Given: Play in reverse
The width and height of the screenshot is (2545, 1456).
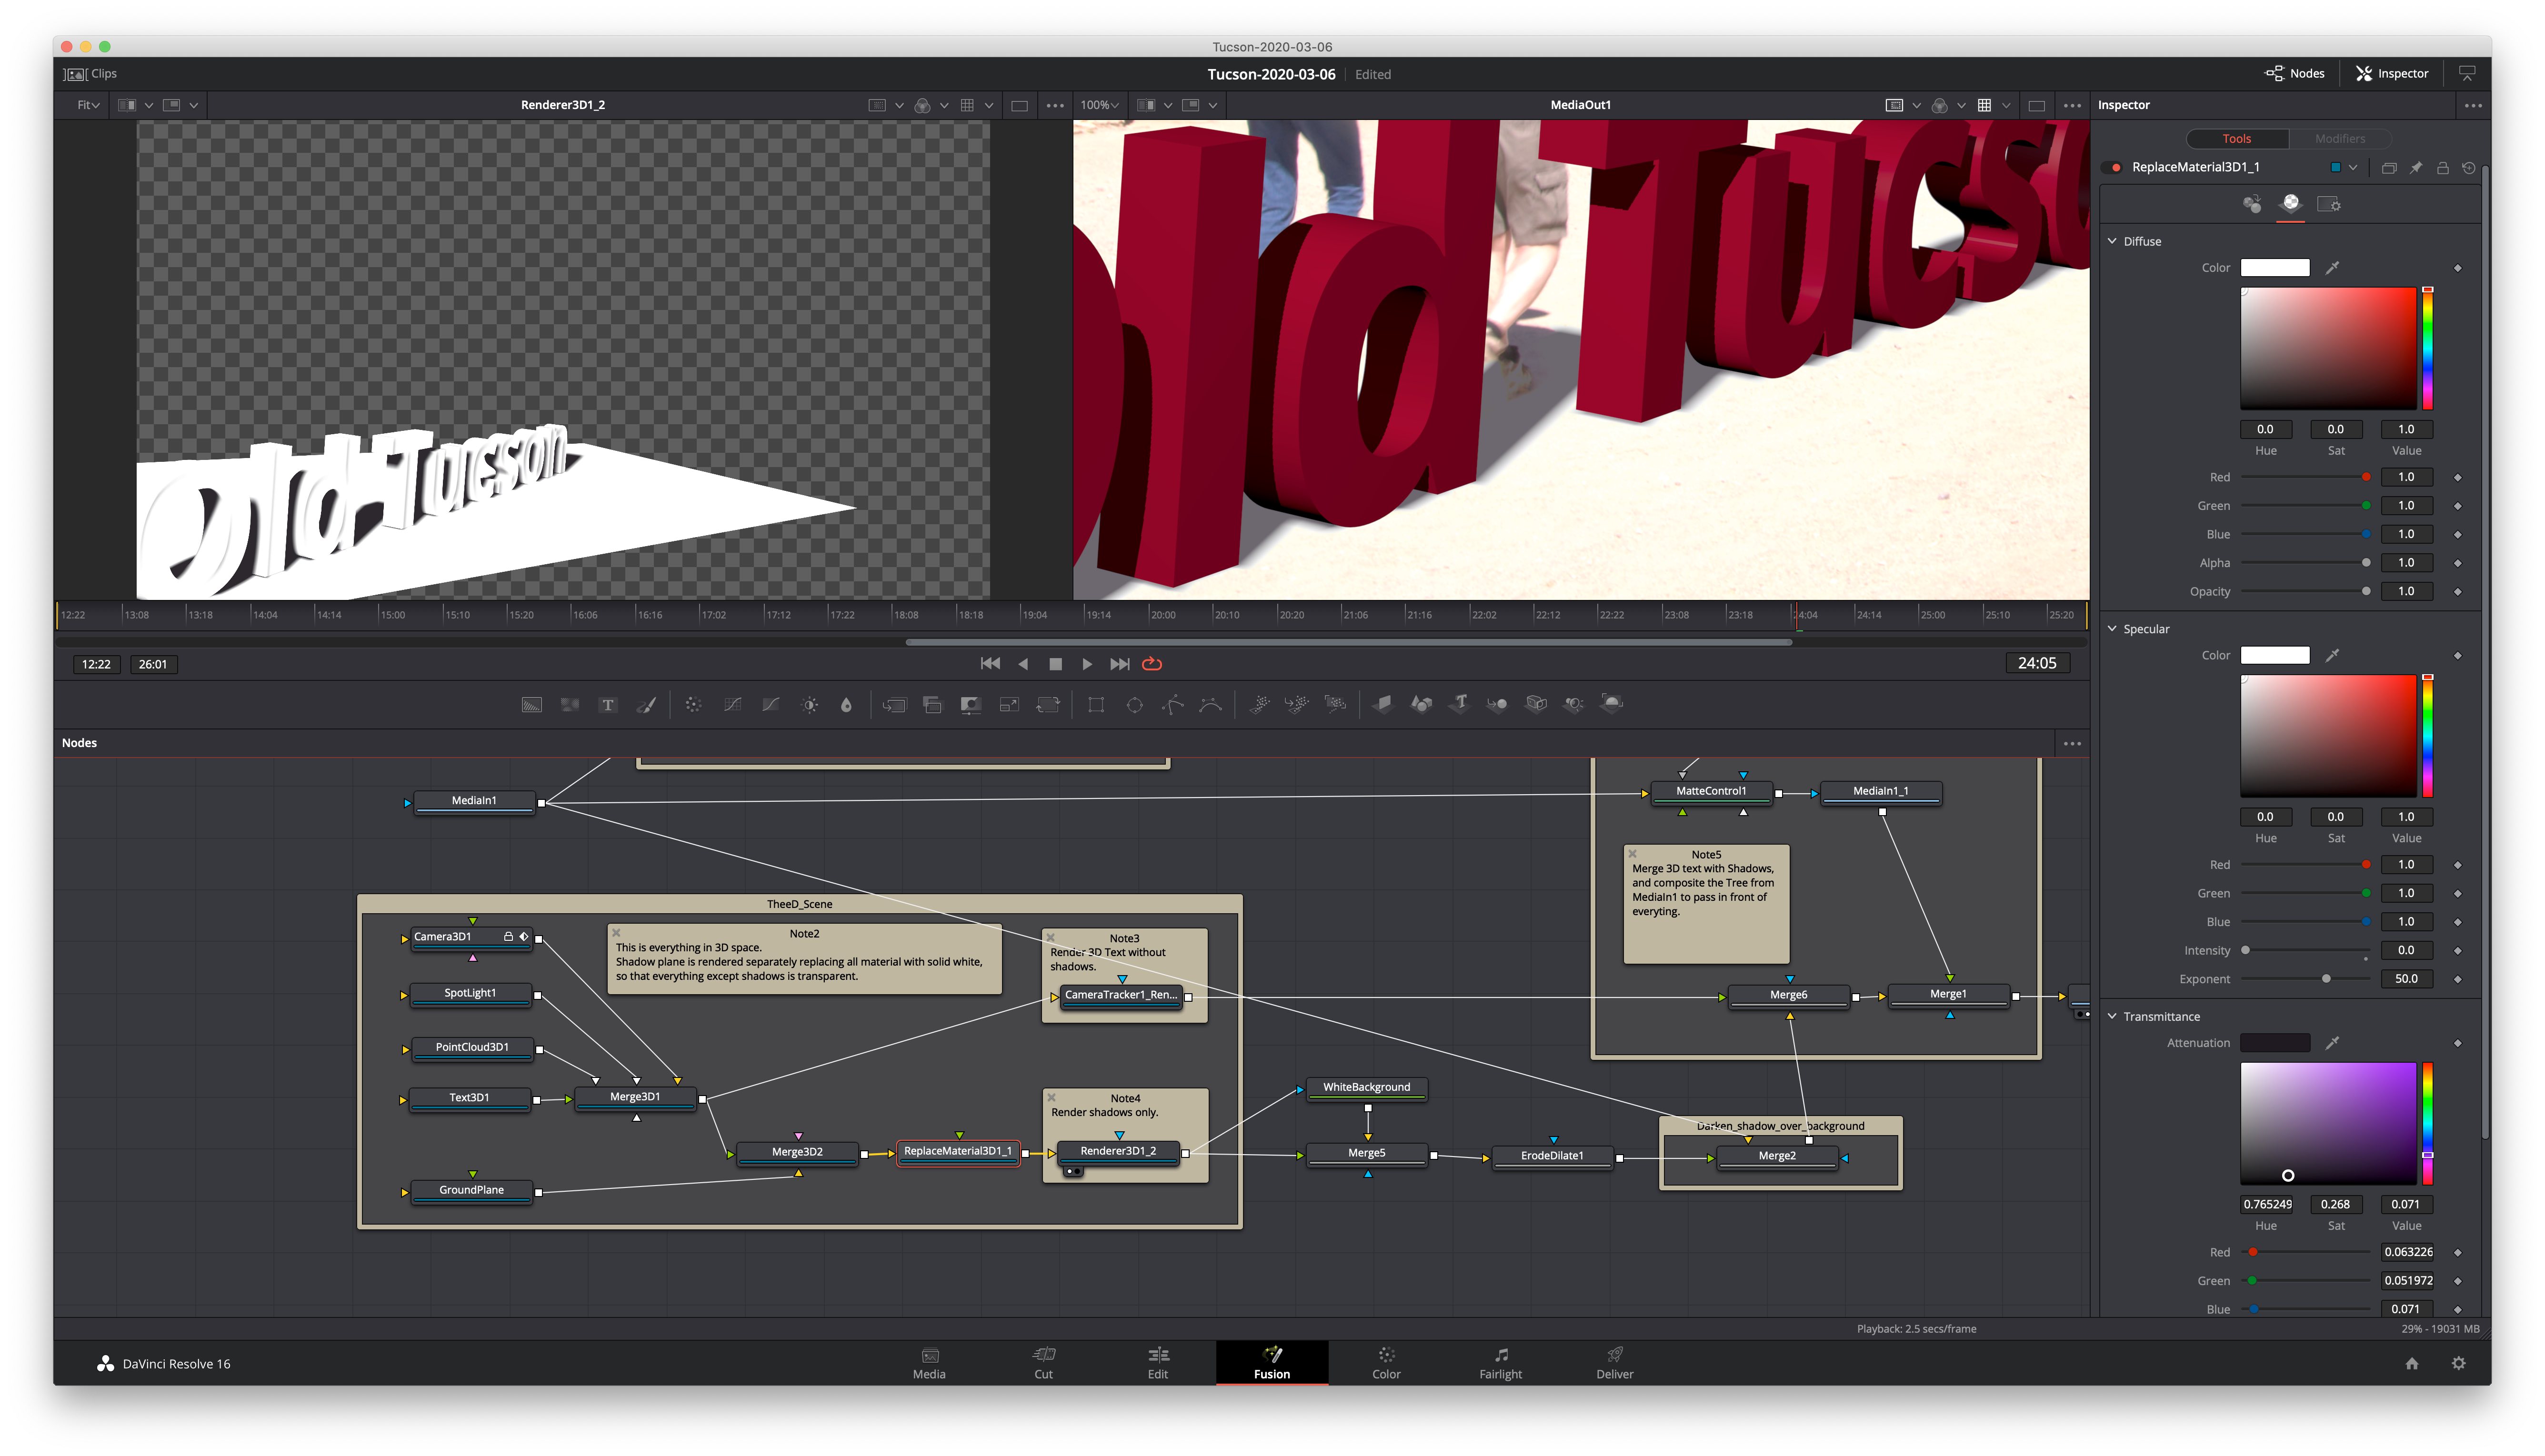Looking at the screenshot, I should click(1023, 664).
